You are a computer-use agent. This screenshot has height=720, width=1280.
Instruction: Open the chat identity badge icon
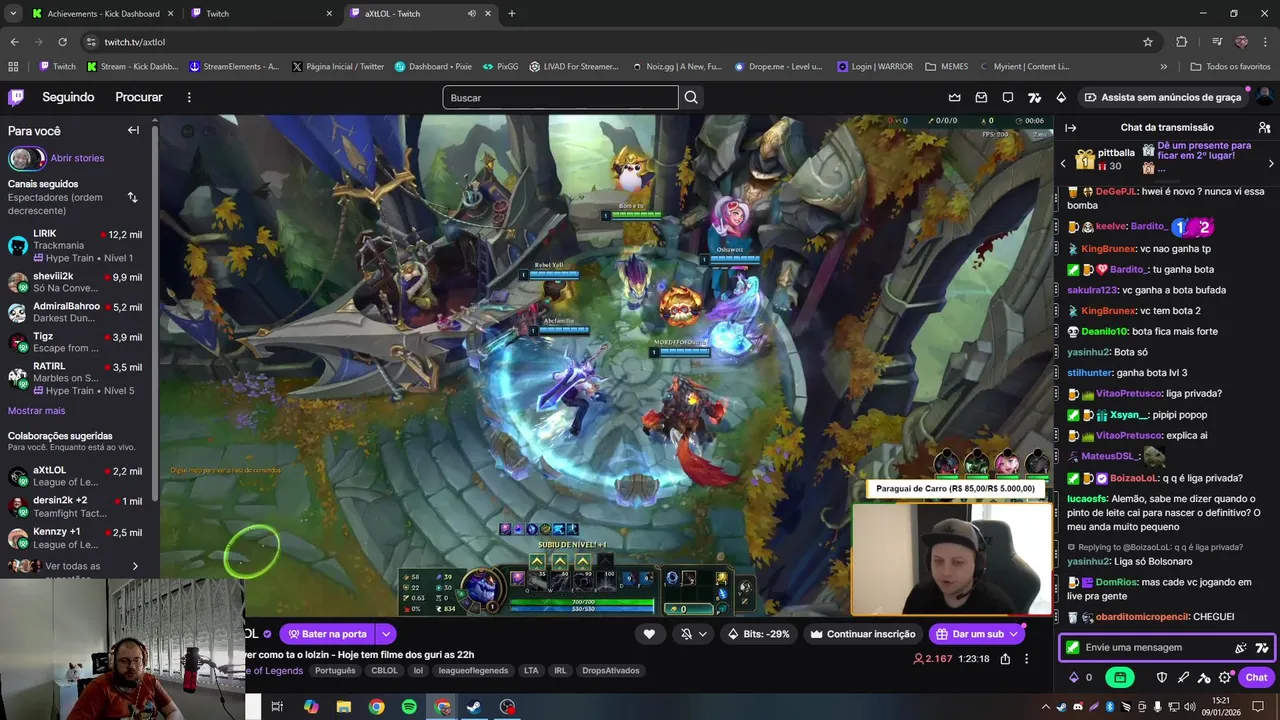coord(1073,647)
